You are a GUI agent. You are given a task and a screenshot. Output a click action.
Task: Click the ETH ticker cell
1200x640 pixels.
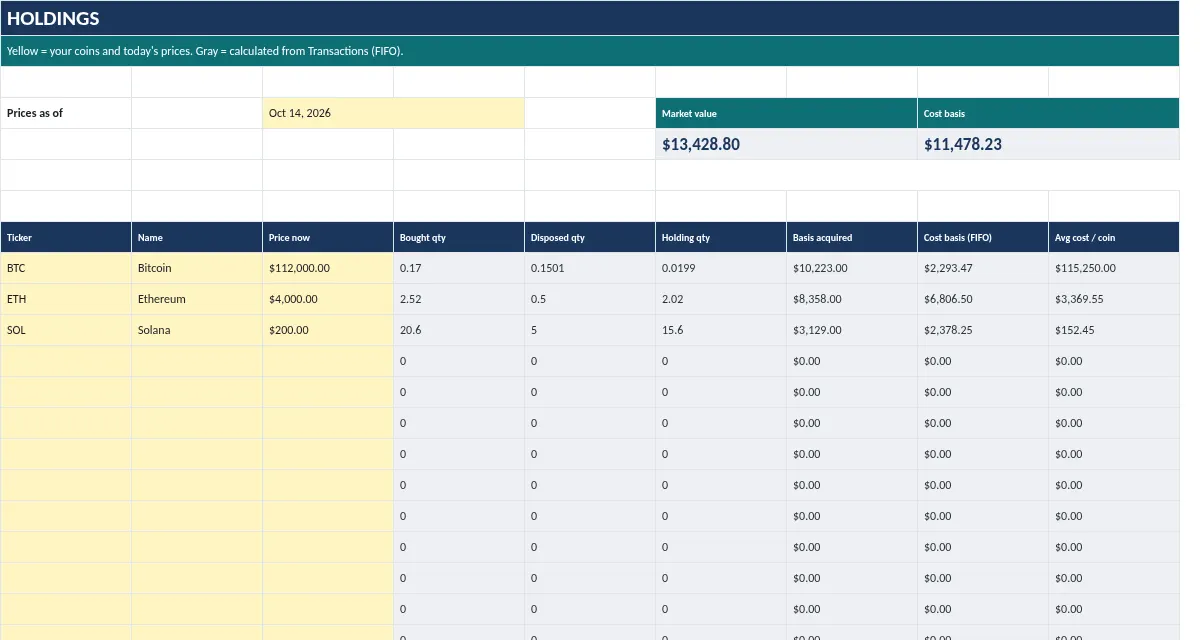pyautogui.click(x=66, y=299)
